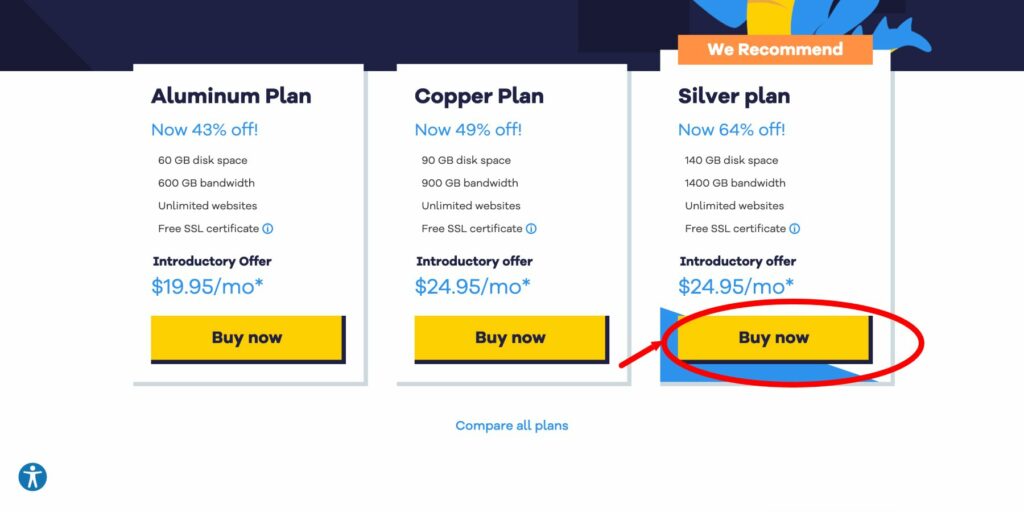Click the Now 64% off! text
Screen dimensions: 1024x512
pyautogui.click(x=731, y=129)
